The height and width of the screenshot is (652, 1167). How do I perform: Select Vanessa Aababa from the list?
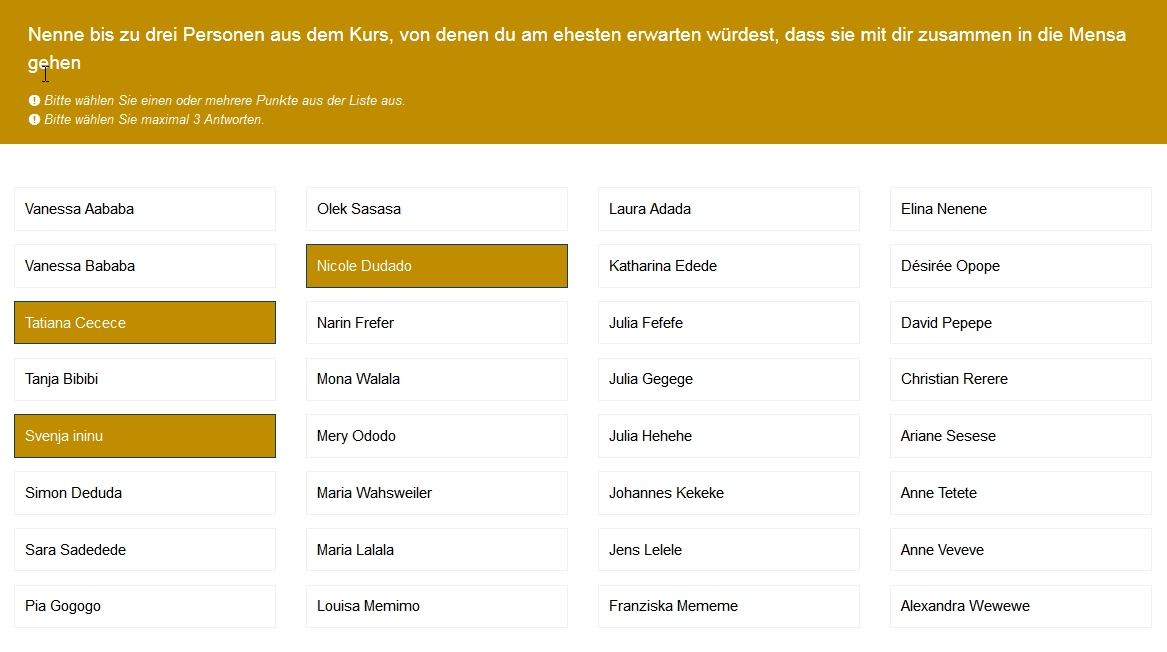[145, 209]
